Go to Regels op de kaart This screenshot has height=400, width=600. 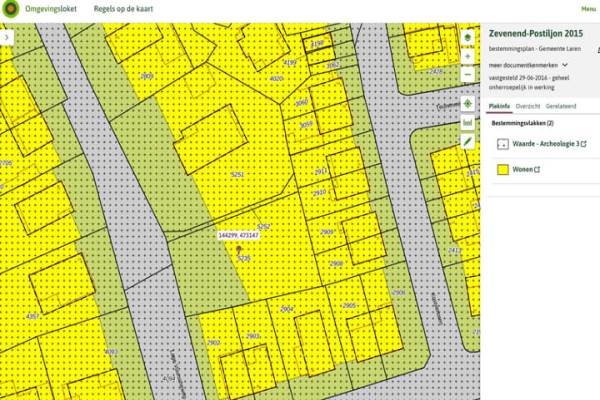click(x=118, y=8)
